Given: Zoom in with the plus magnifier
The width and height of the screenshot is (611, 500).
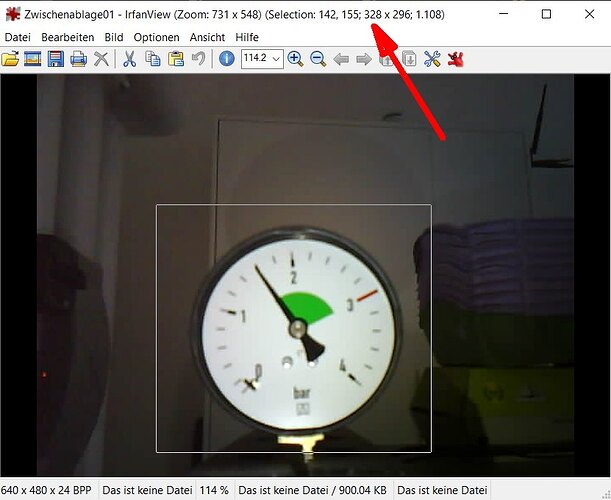Looking at the screenshot, I should click(x=295, y=59).
